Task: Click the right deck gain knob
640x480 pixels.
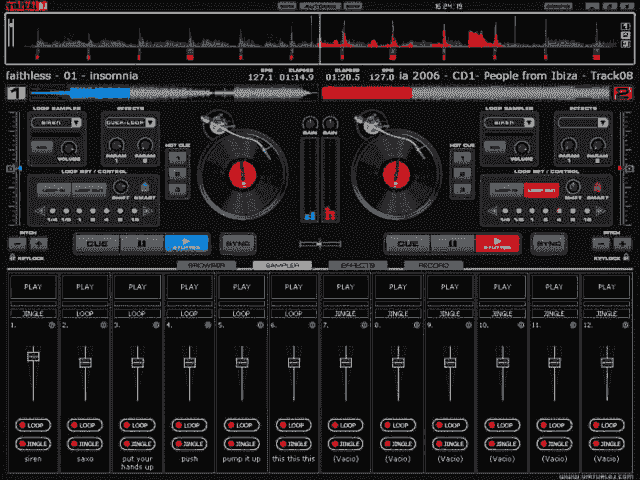Action: click(330, 123)
